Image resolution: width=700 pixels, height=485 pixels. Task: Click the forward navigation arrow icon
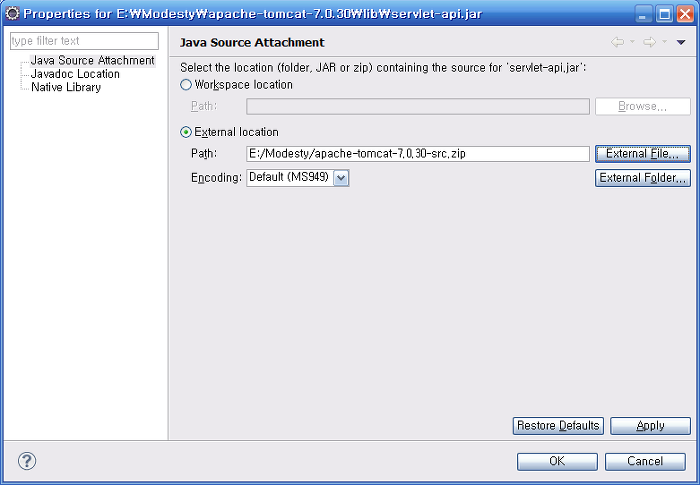650,42
